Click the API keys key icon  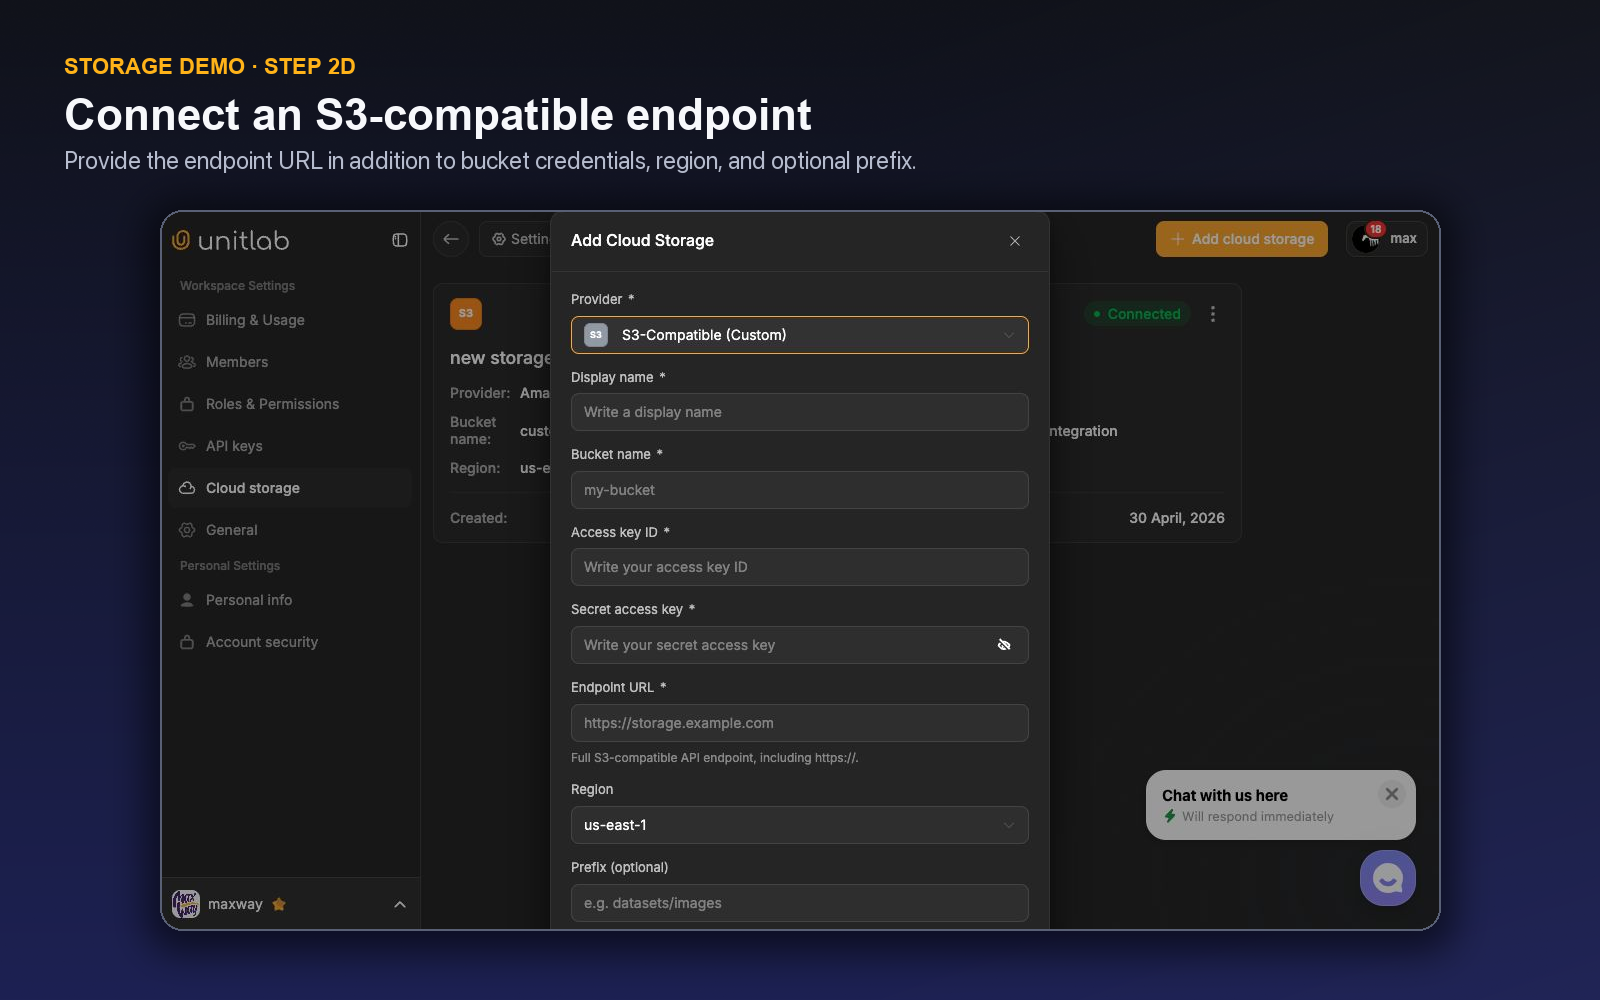(187, 446)
